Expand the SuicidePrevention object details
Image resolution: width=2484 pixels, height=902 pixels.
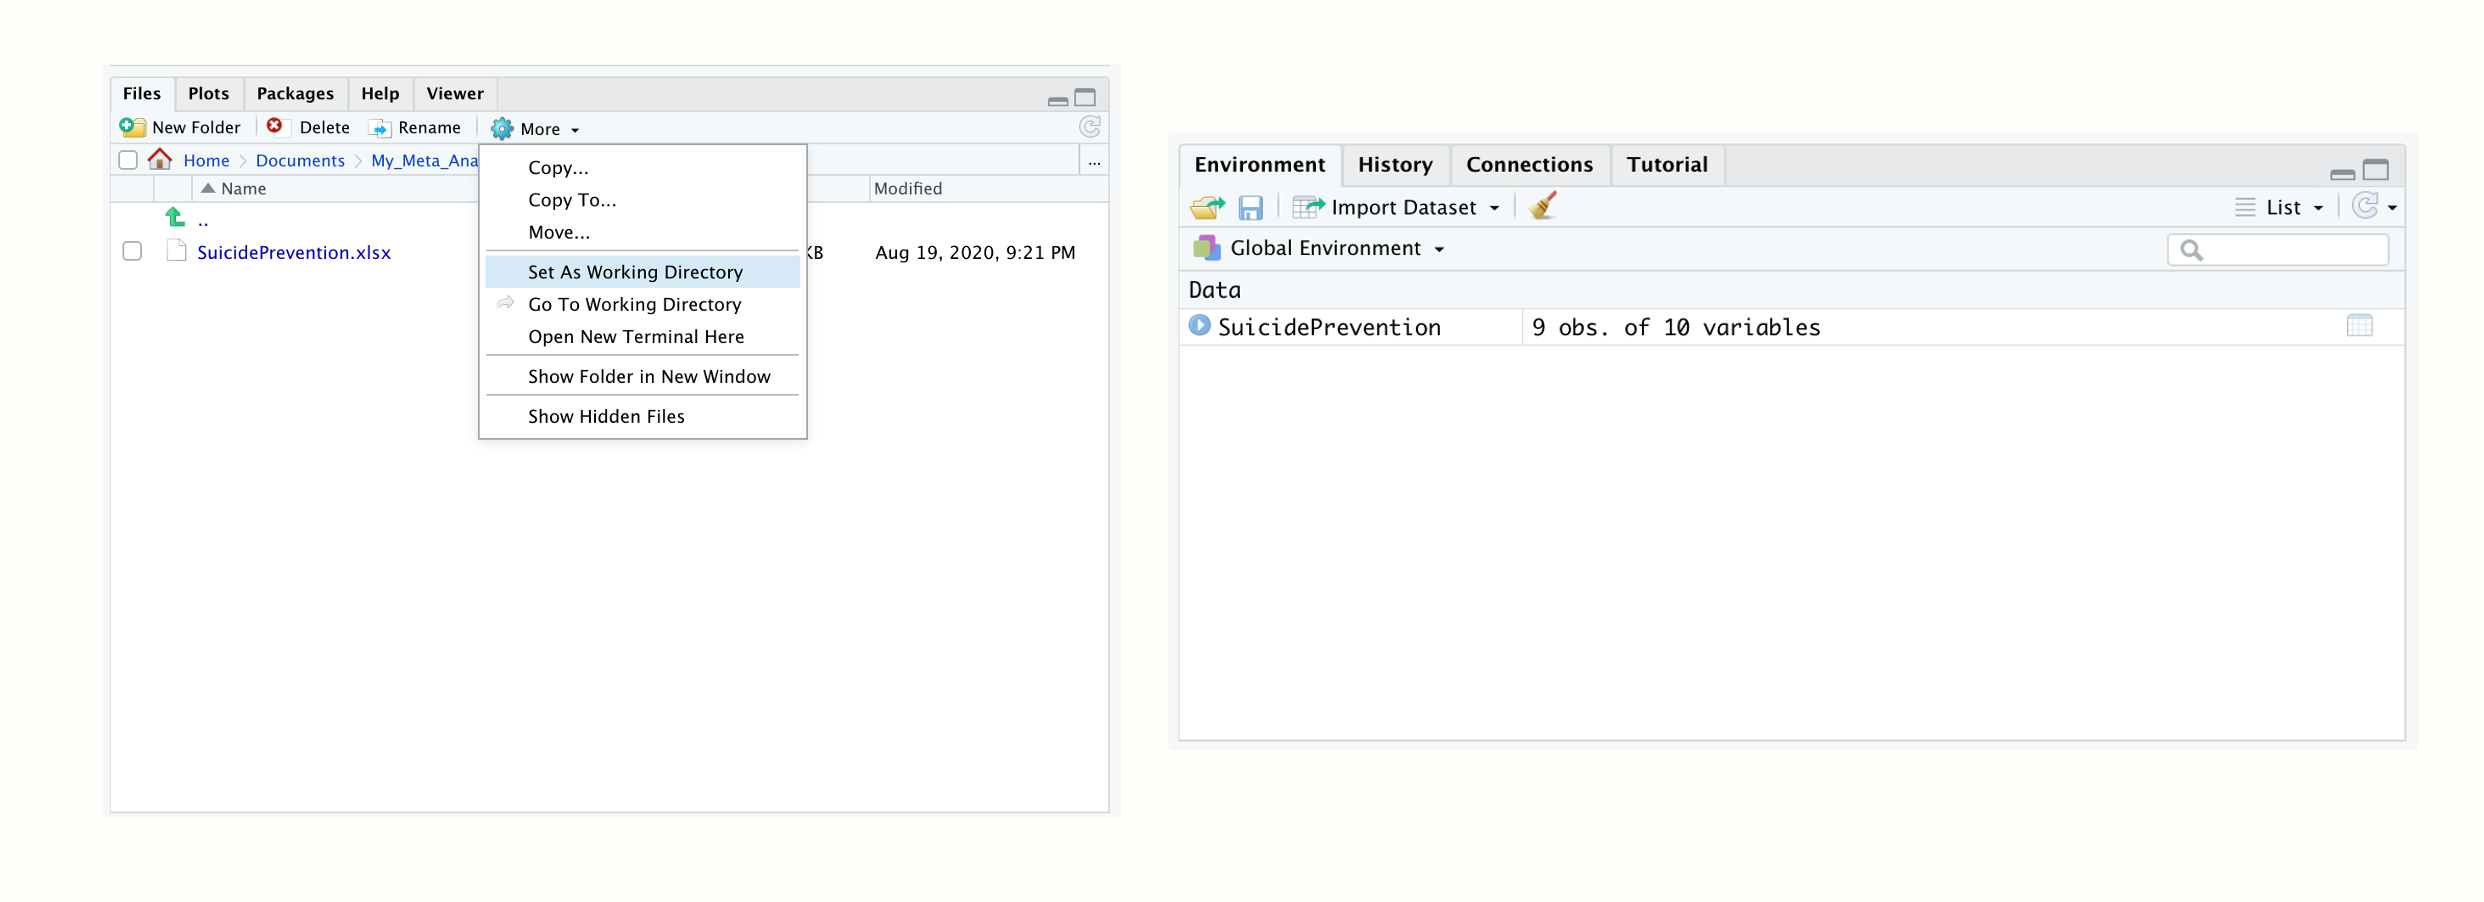click(1198, 325)
